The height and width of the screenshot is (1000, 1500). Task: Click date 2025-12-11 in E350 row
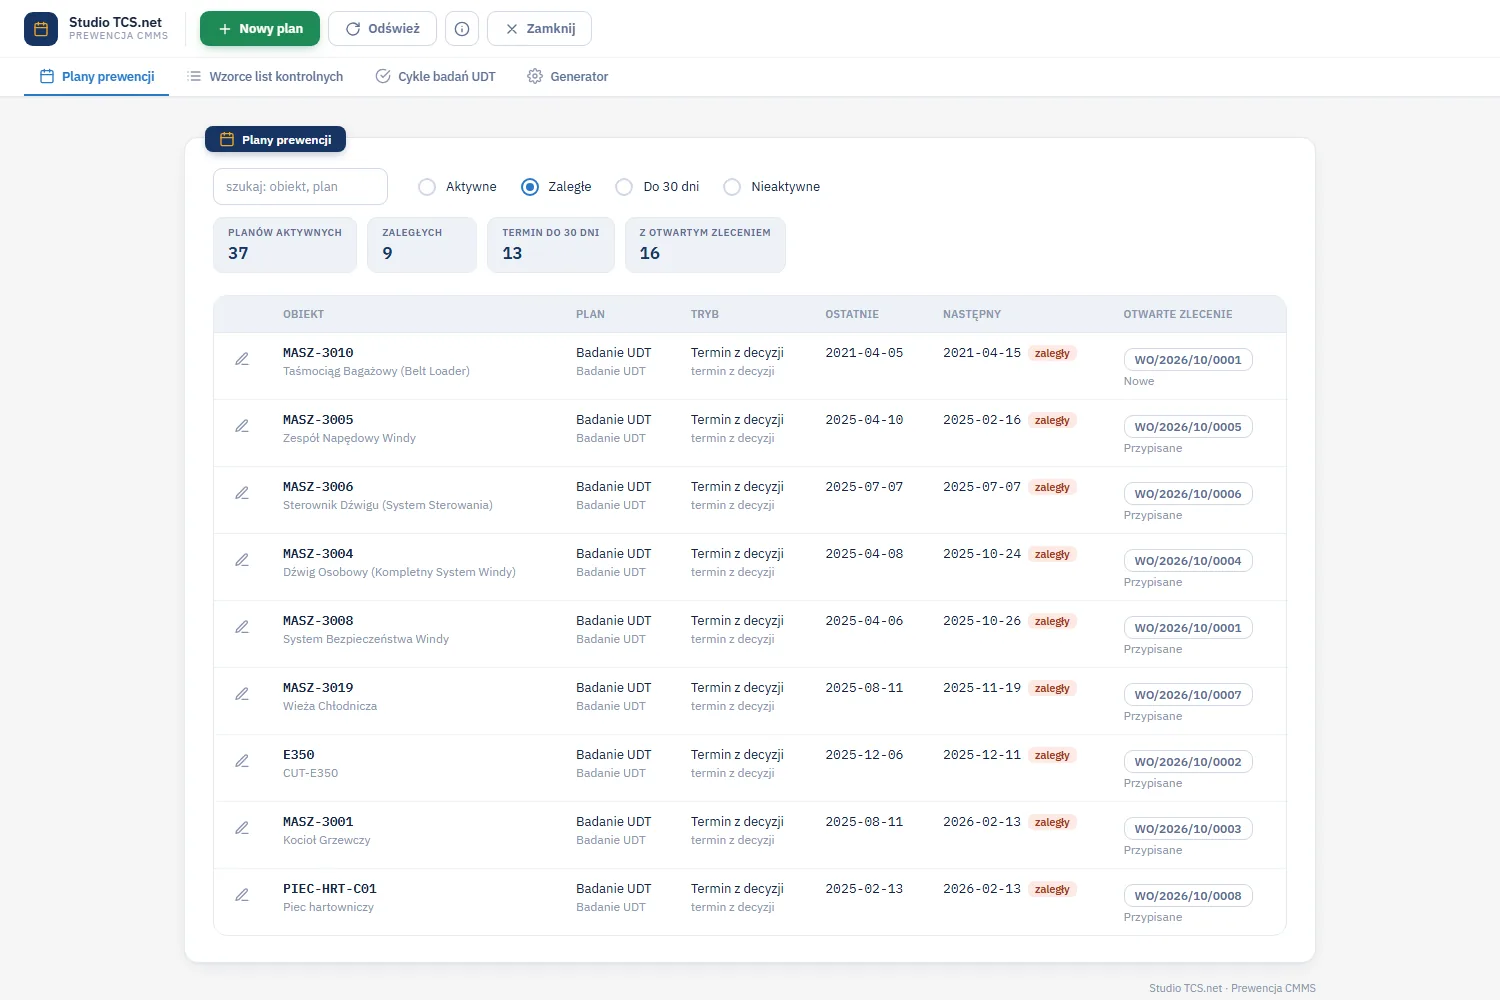tap(982, 755)
